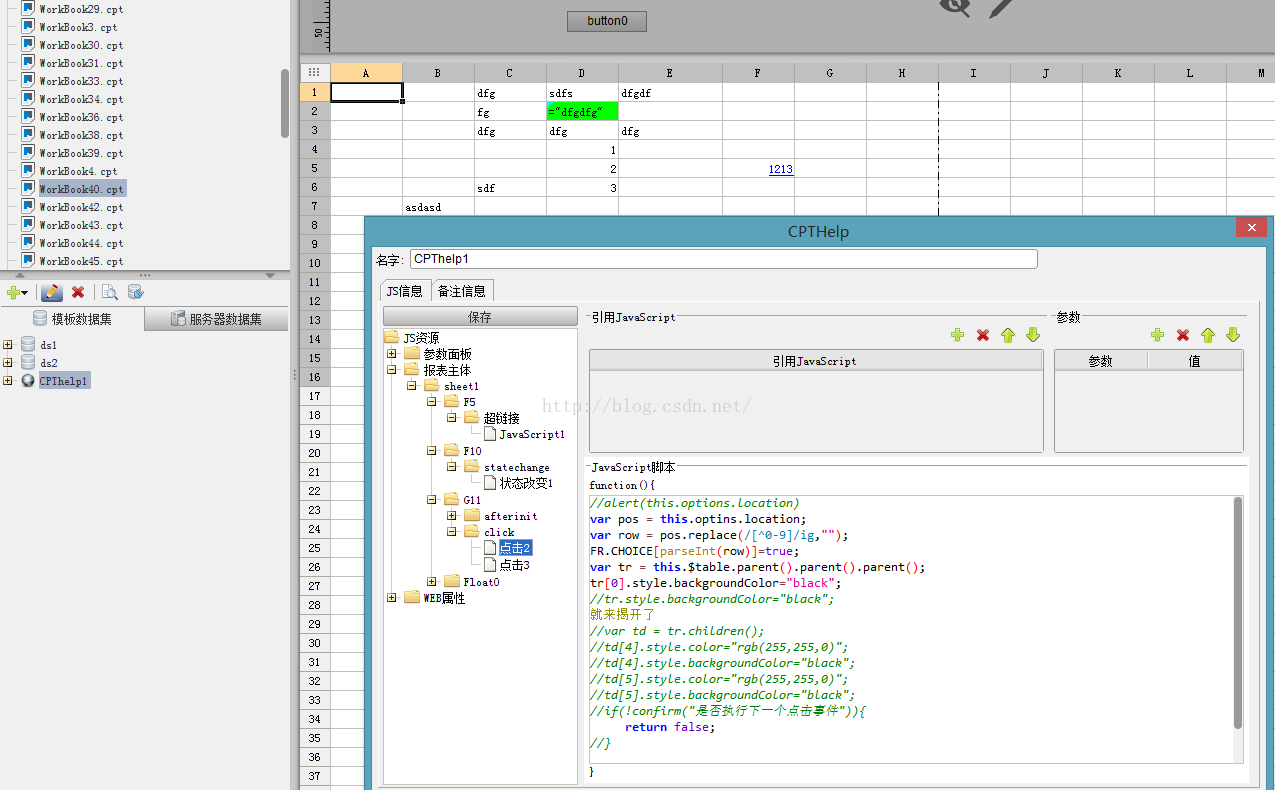Image resolution: width=1275 pixels, height=790 pixels.
Task: Click the 保存 save button
Action: 480,317
